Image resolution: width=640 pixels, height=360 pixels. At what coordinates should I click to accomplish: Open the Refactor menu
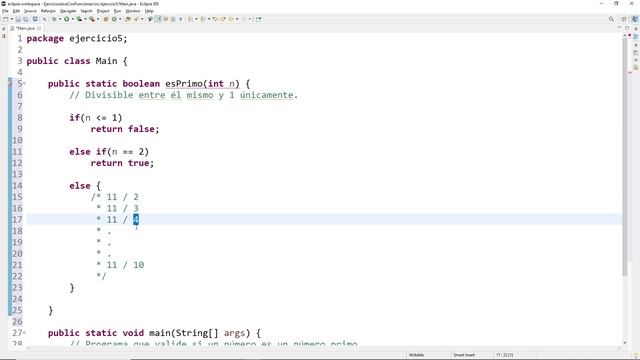point(48,11)
